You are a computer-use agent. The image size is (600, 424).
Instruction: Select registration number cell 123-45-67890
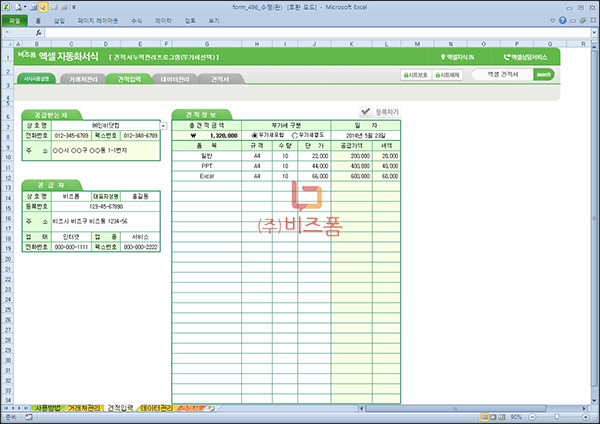(x=106, y=207)
